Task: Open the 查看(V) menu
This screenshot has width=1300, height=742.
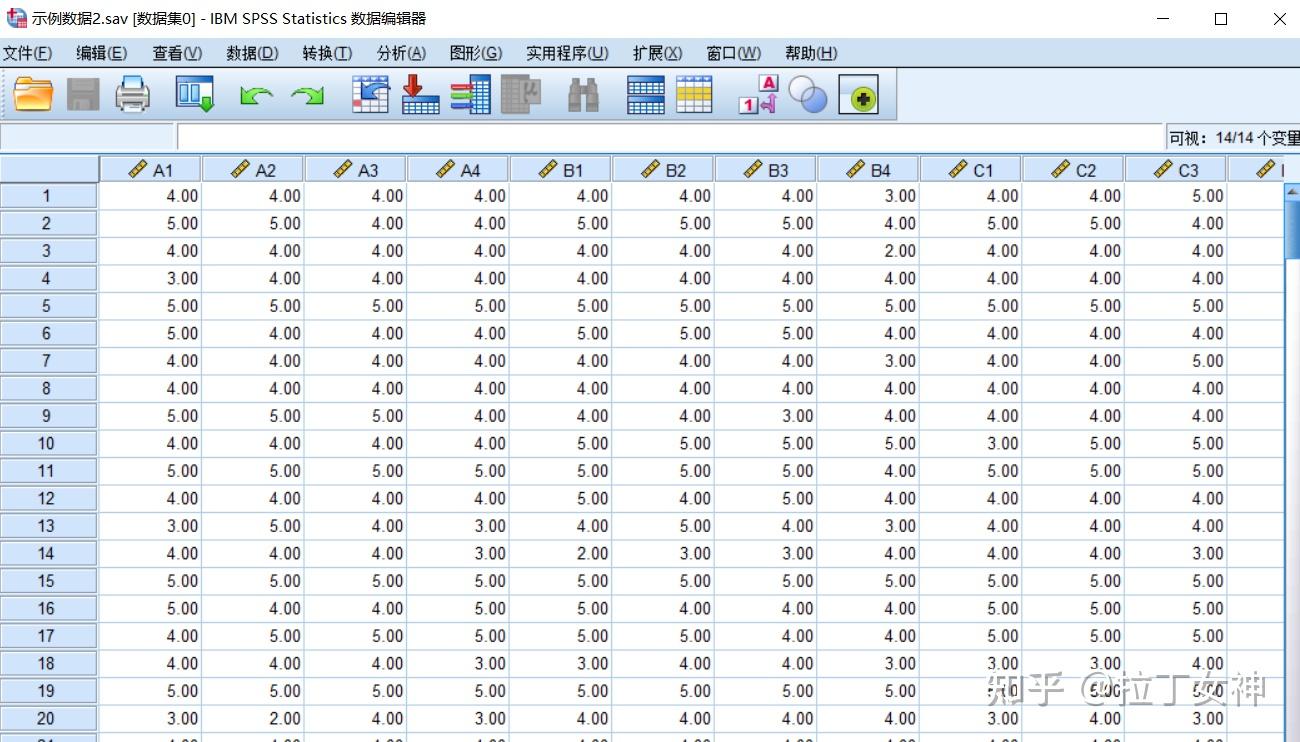Action: (x=177, y=53)
